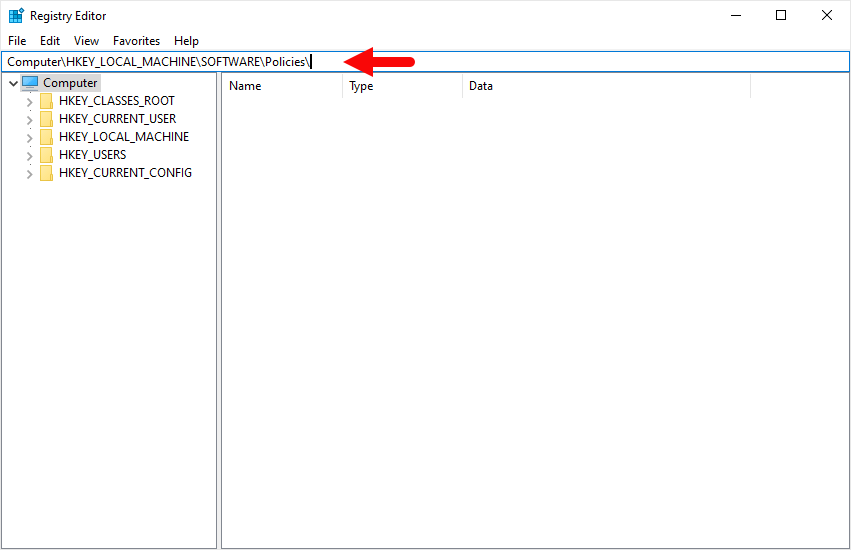
Task: Select the Computer root label
Action: tap(70, 83)
